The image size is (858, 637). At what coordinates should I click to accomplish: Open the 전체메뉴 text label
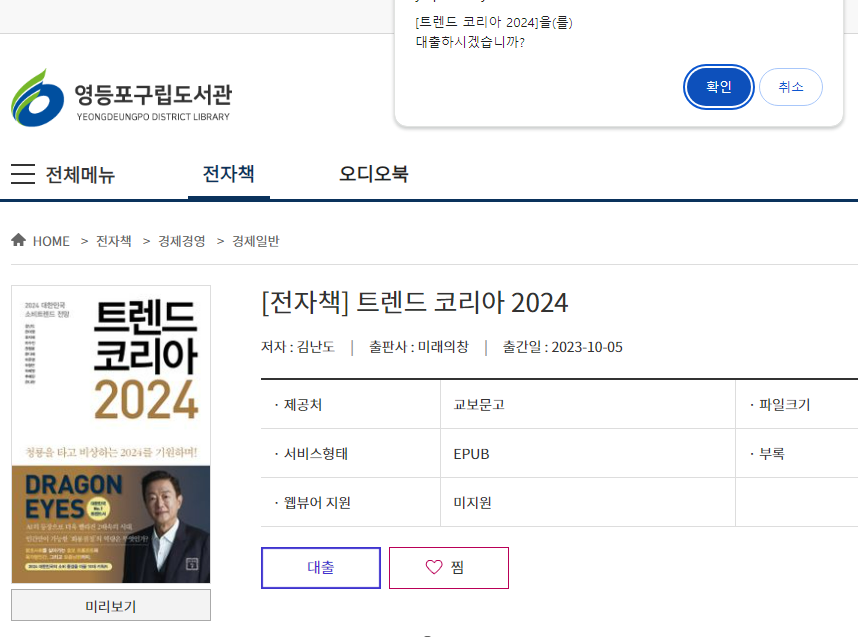(80, 175)
